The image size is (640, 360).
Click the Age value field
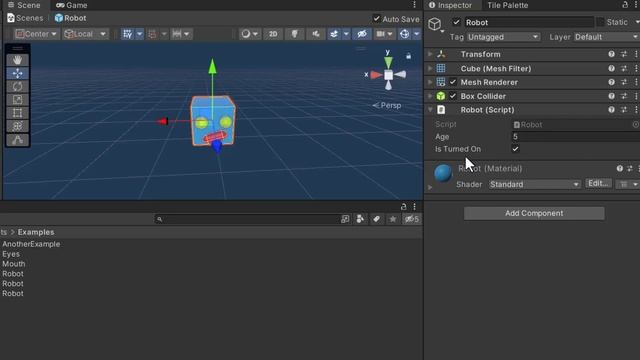tap(576, 137)
